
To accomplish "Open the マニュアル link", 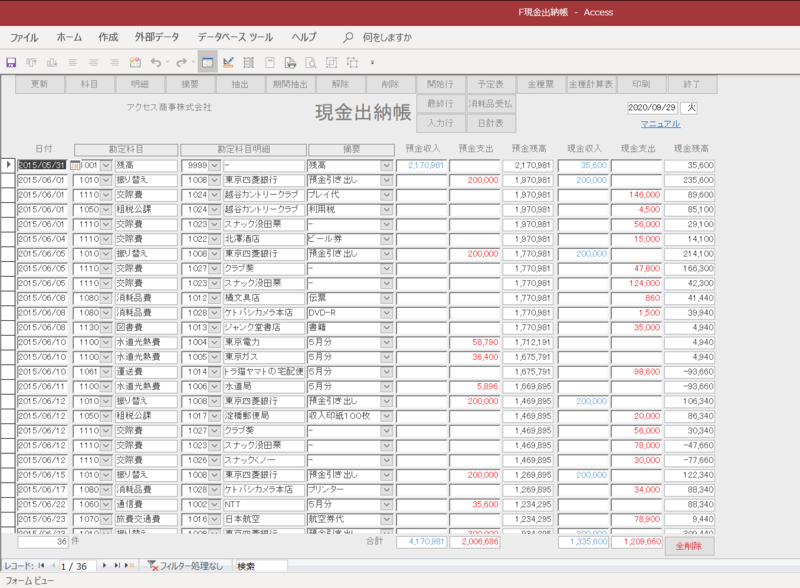I will (660, 124).
